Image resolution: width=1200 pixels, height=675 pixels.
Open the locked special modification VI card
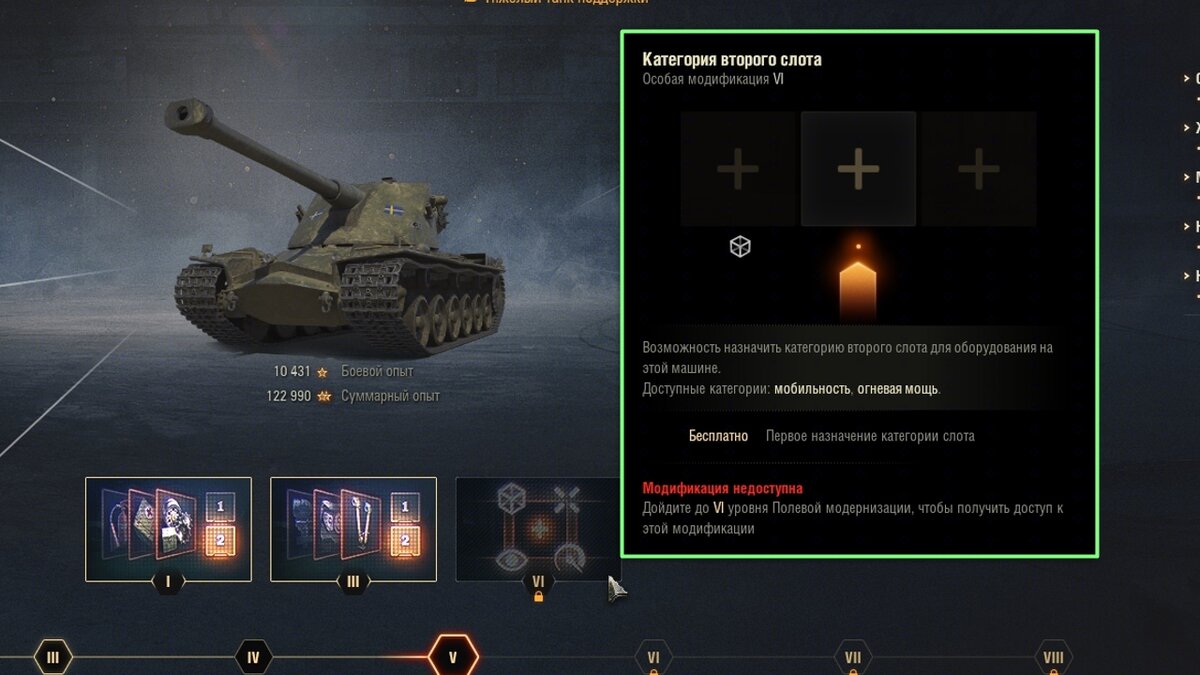[x=538, y=529]
